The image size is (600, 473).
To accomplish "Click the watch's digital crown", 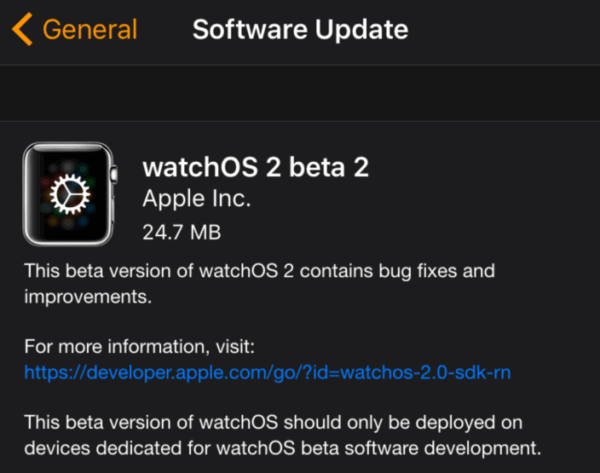I will click(x=115, y=174).
